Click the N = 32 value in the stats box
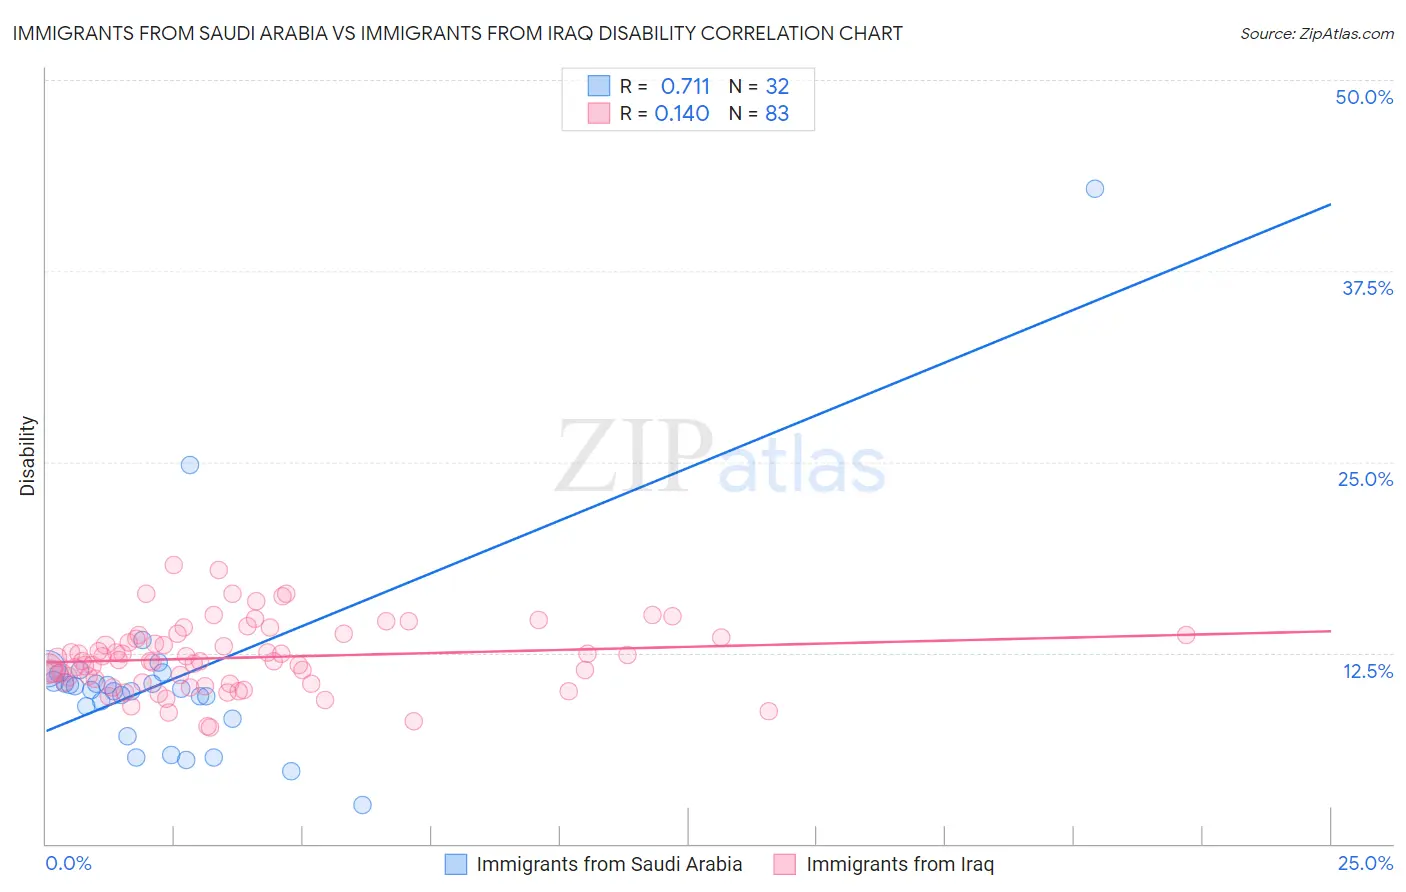Screen dimensions: 1406x892 759,86
